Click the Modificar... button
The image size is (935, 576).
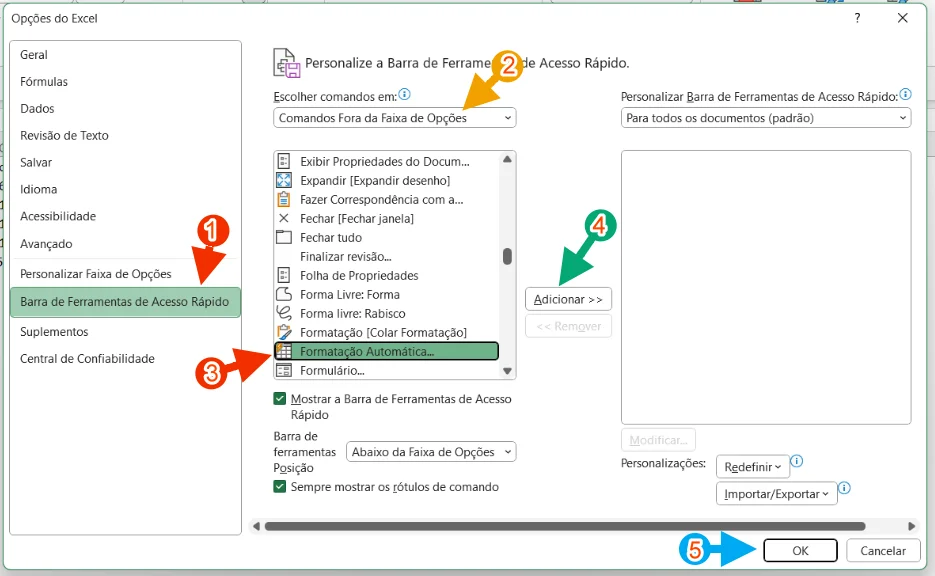click(x=658, y=440)
